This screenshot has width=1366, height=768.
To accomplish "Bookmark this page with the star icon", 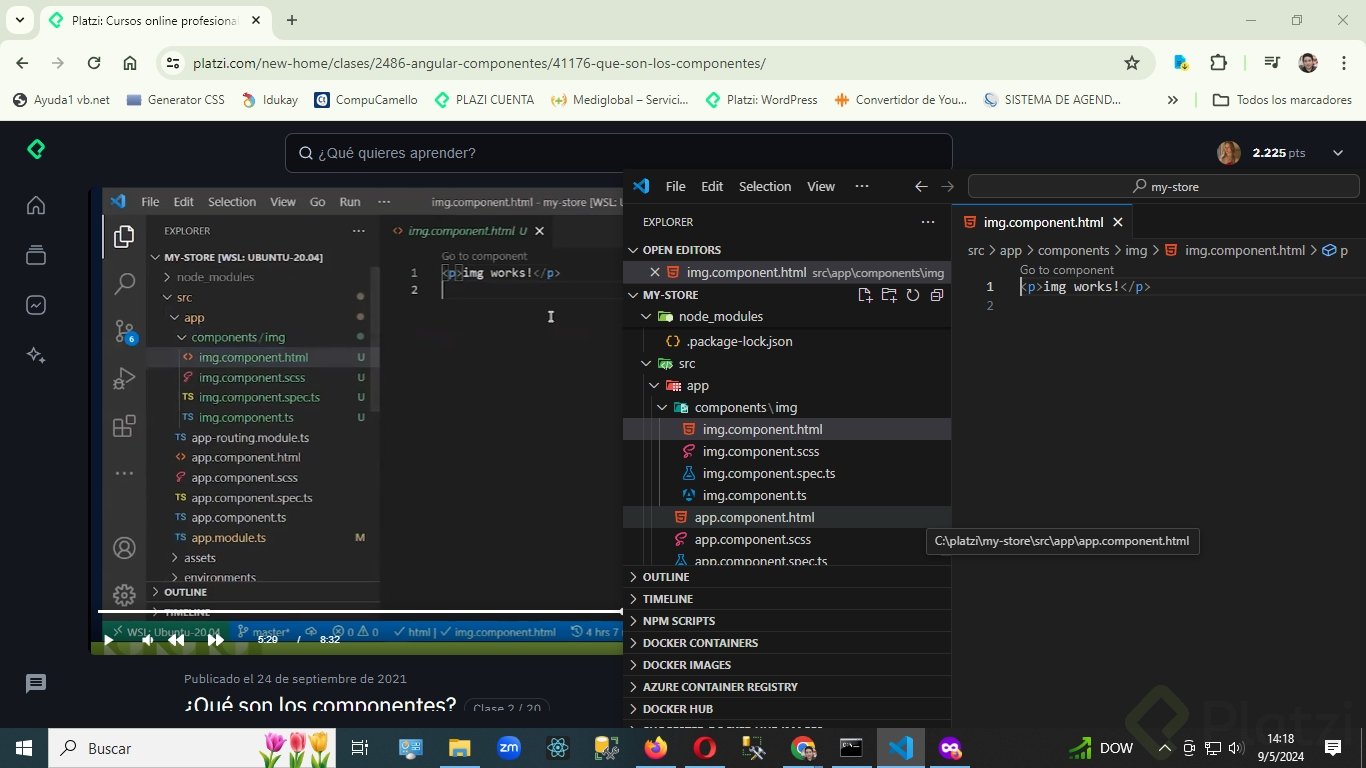I will coord(1132,63).
